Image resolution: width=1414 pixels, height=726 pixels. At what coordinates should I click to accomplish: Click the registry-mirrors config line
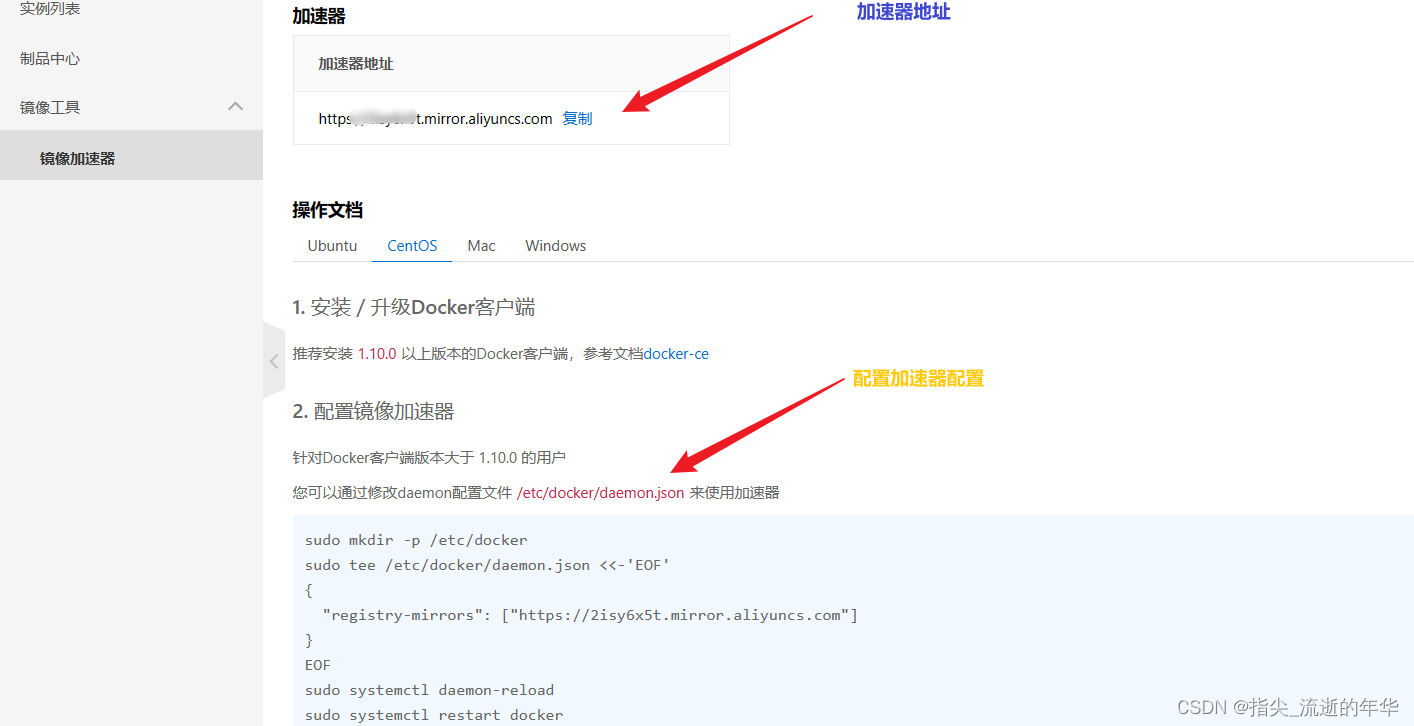pyautogui.click(x=590, y=615)
